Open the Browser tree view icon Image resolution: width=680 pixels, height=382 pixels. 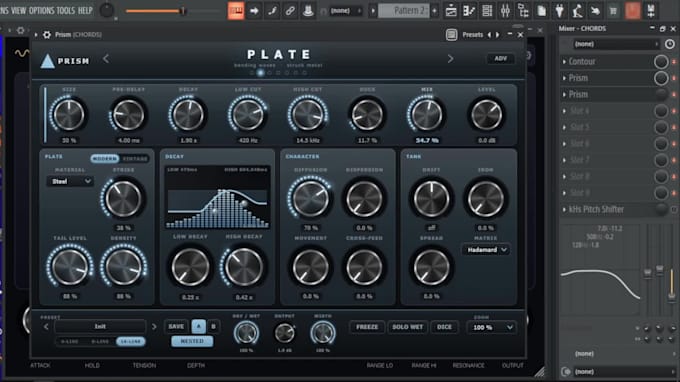pos(523,10)
